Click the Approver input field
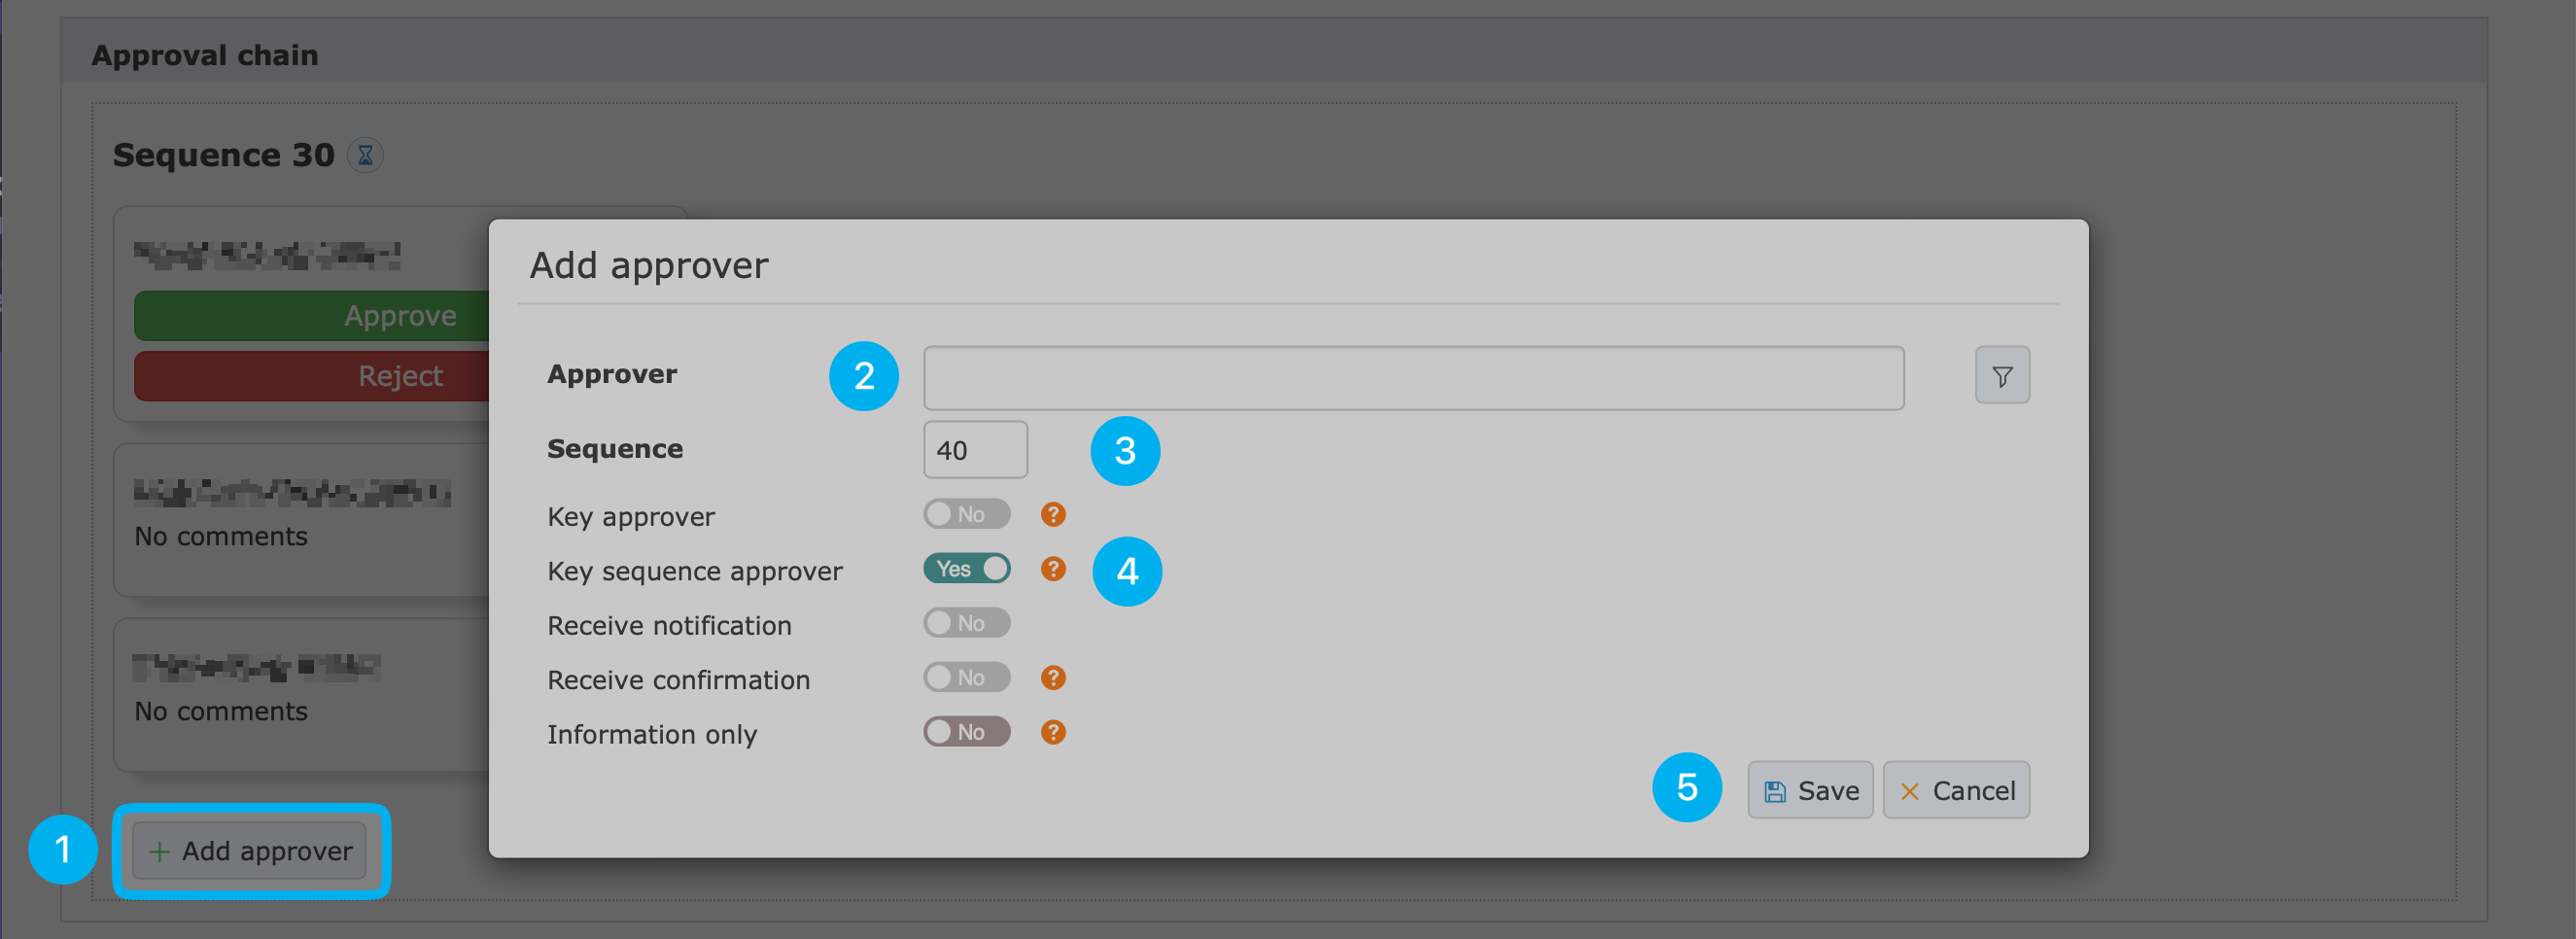The width and height of the screenshot is (2576, 939). coord(1413,378)
